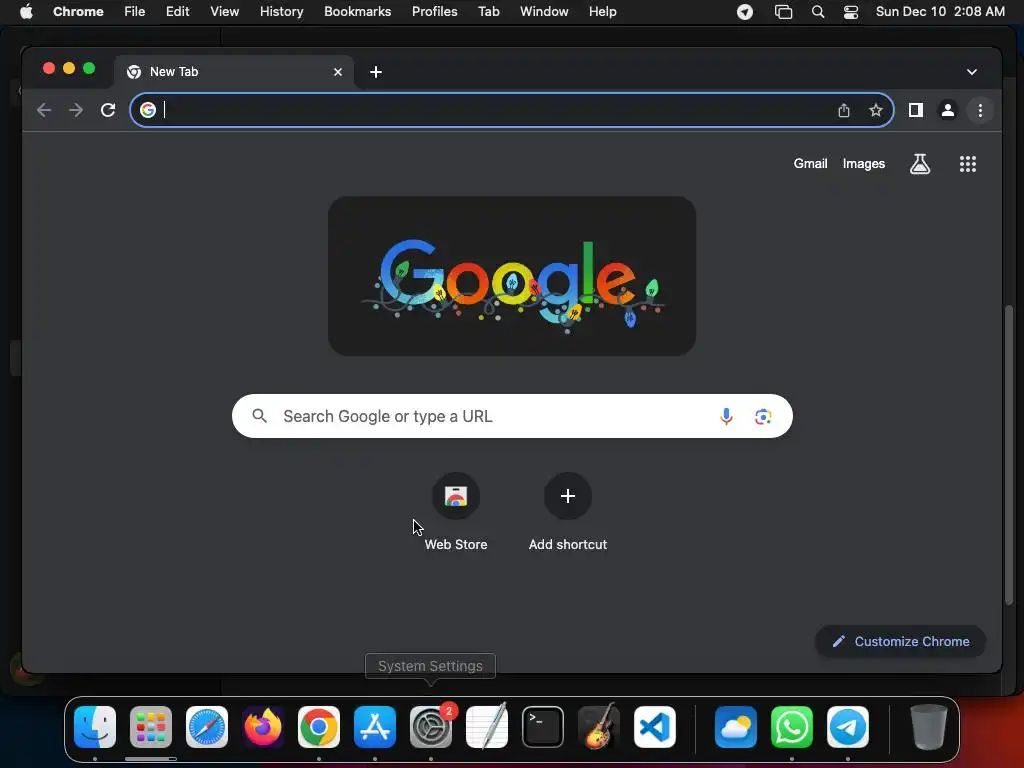Go back using the back arrow
The image size is (1024, 768).
point(44,110)
